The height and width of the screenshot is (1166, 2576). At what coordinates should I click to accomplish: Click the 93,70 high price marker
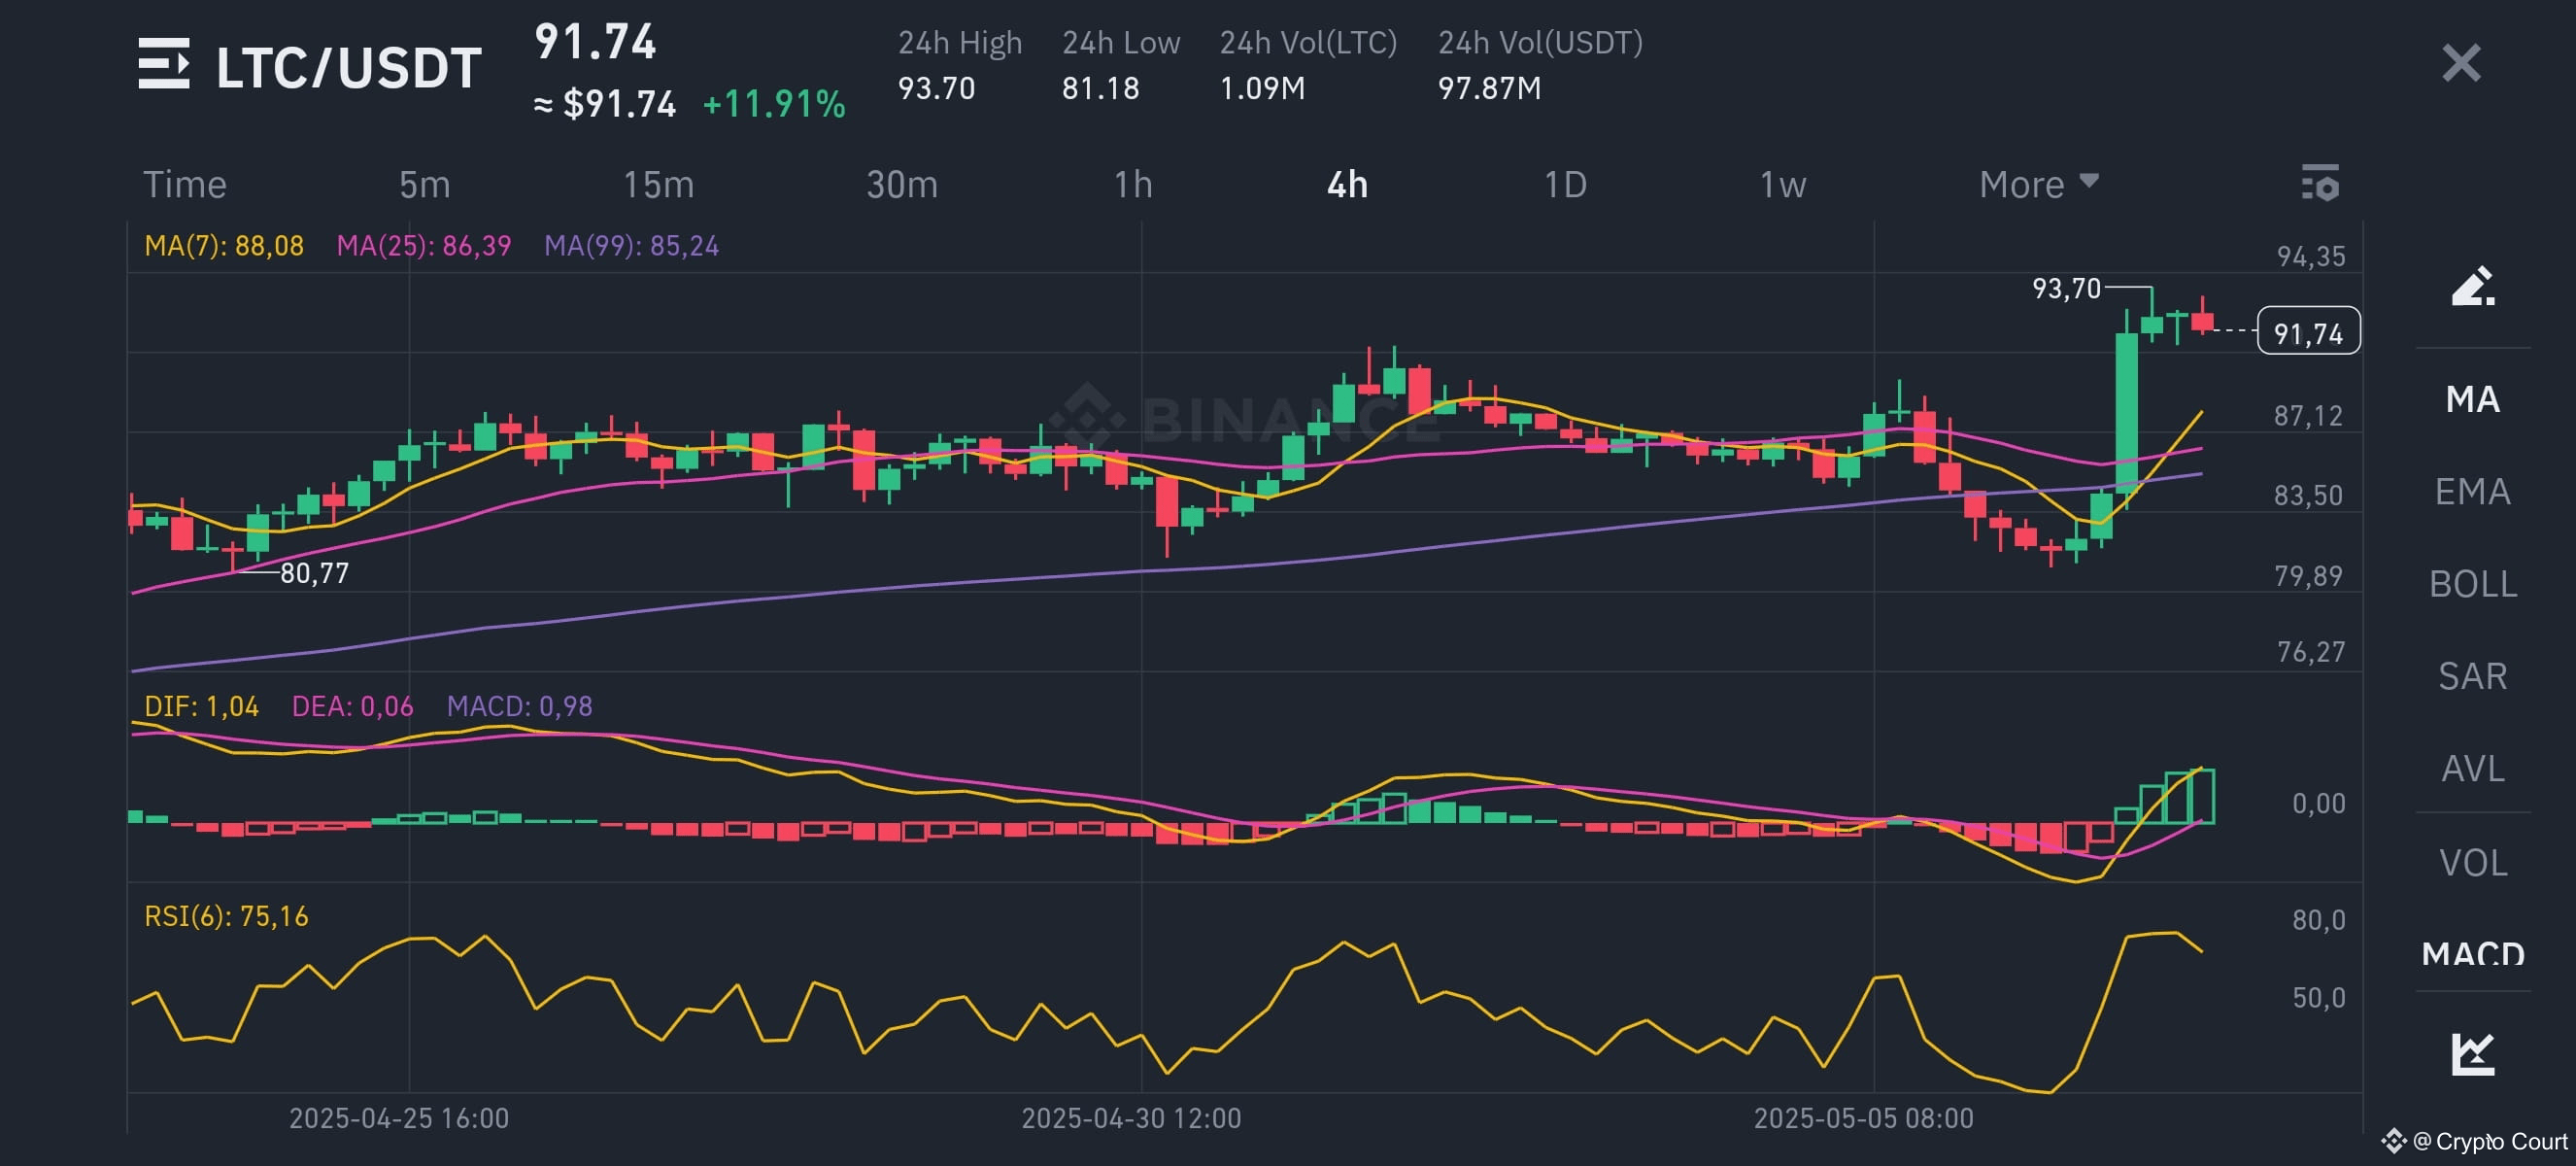(2066, 288)
